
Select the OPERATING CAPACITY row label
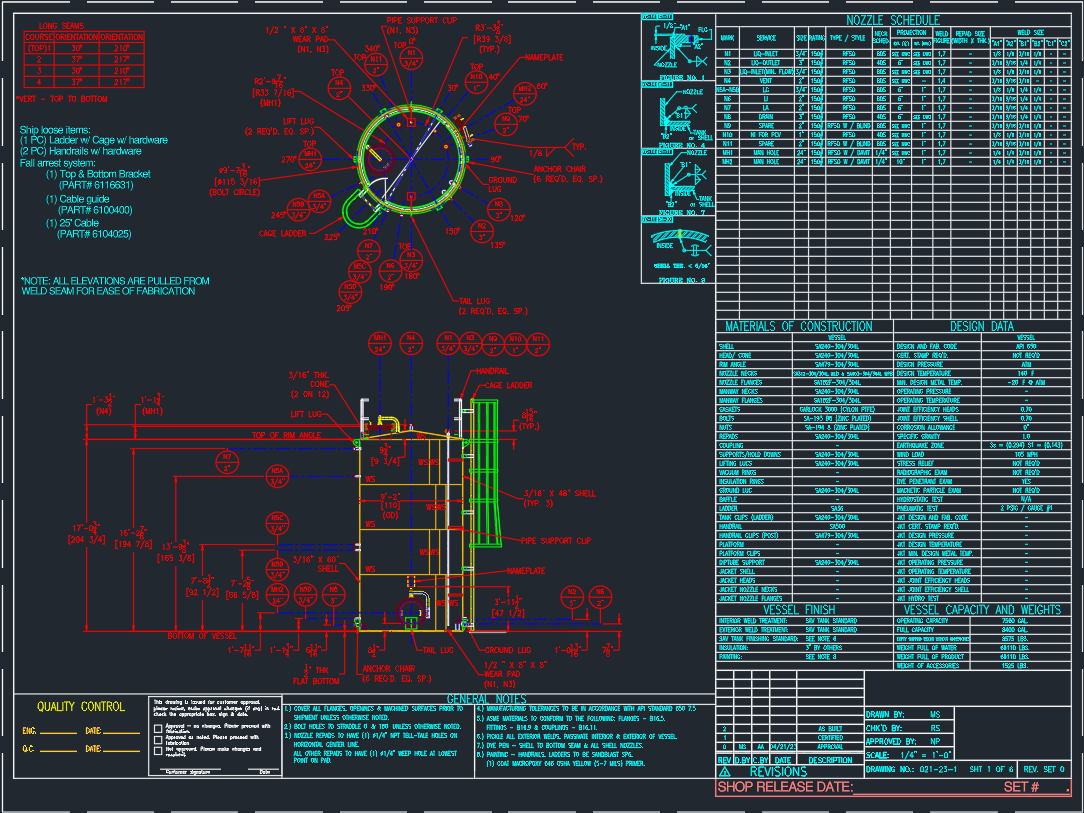click(922, 621)
